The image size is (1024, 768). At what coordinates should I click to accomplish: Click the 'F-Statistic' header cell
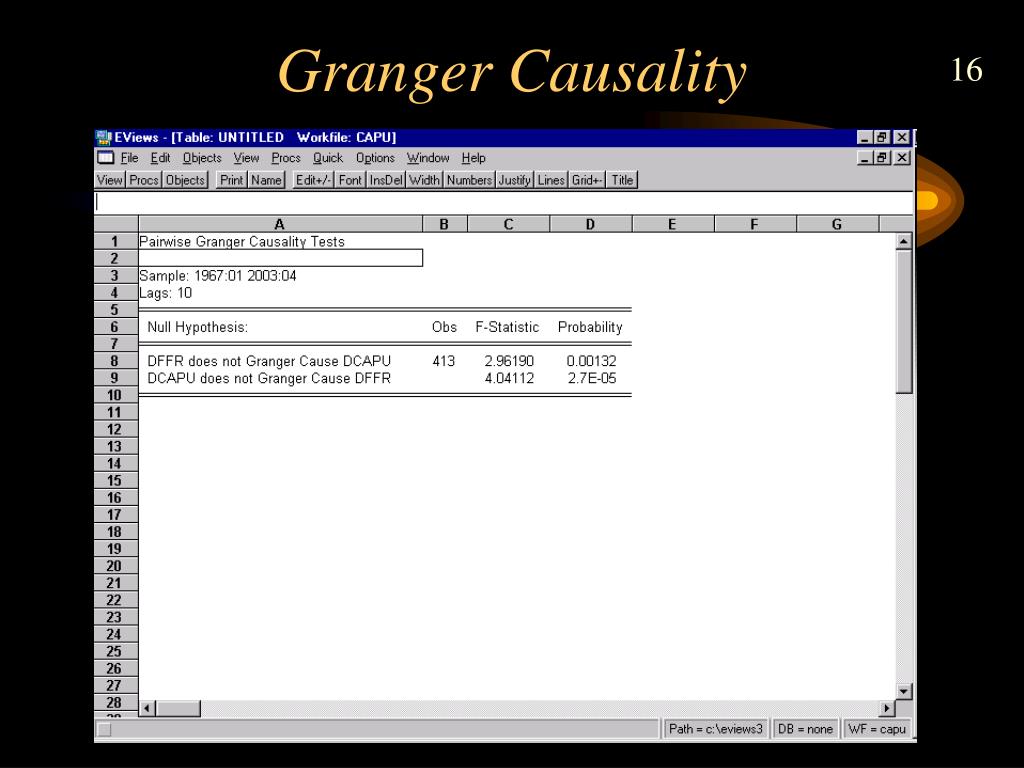(x=507, y=327)
